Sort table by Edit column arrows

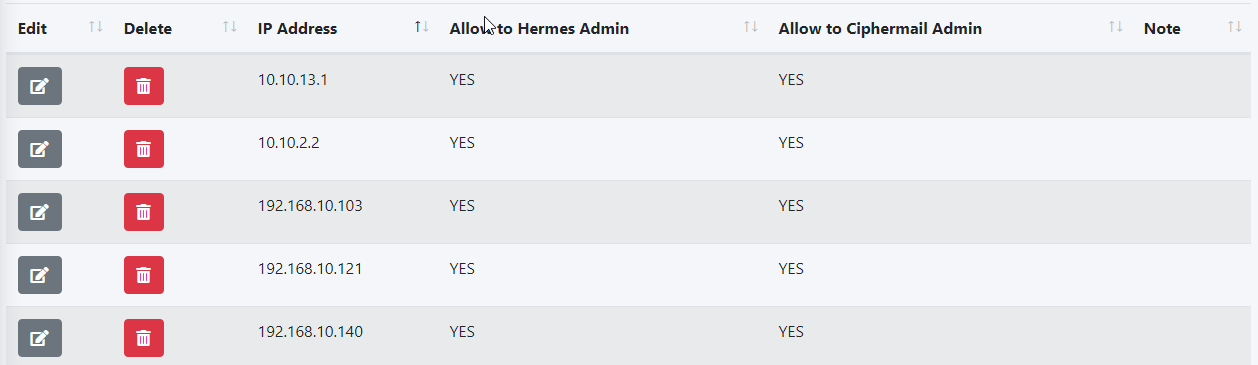(x=96, y=27)
